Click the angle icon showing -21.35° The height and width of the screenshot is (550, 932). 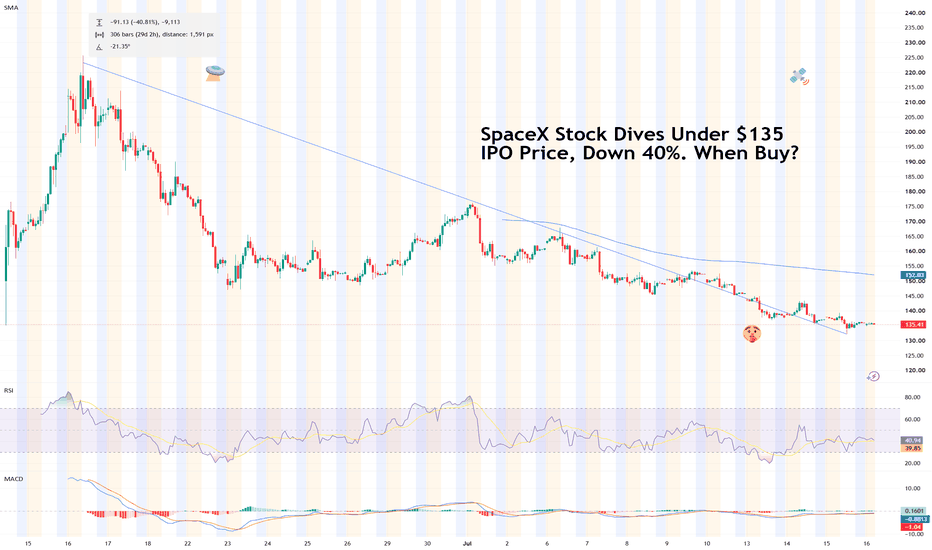click(x=99, y=46)
